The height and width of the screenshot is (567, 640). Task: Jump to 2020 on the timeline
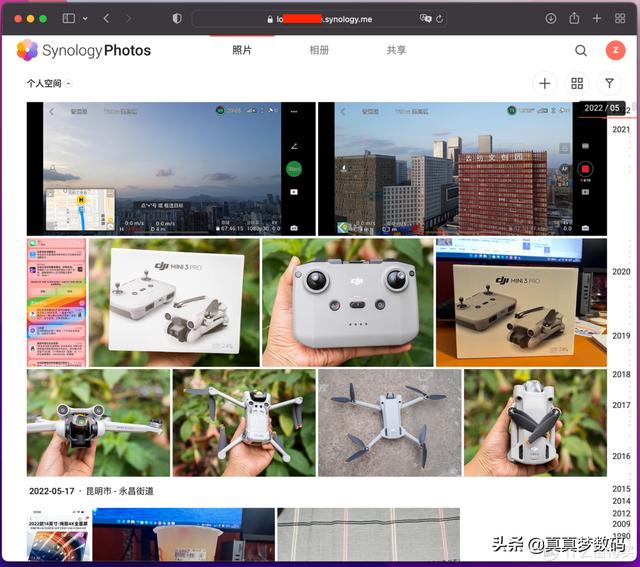tap(621, 272)
